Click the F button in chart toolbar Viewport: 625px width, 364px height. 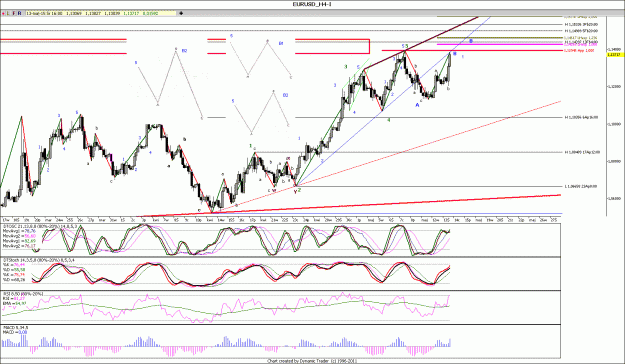pos(14,13)
